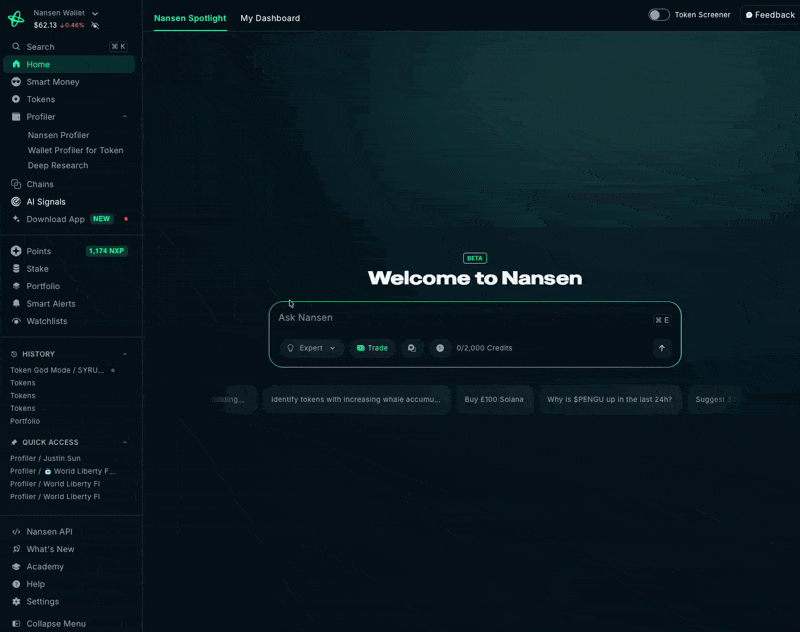Viewport: 800px width, 632px height.
Task: Select the Nansen Spotlight tab
Action: click(x=190, y=18)
